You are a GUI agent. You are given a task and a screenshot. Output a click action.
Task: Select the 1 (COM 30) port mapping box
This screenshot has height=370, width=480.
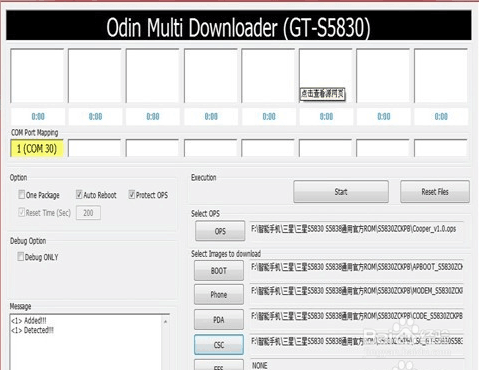click(37, 148)
